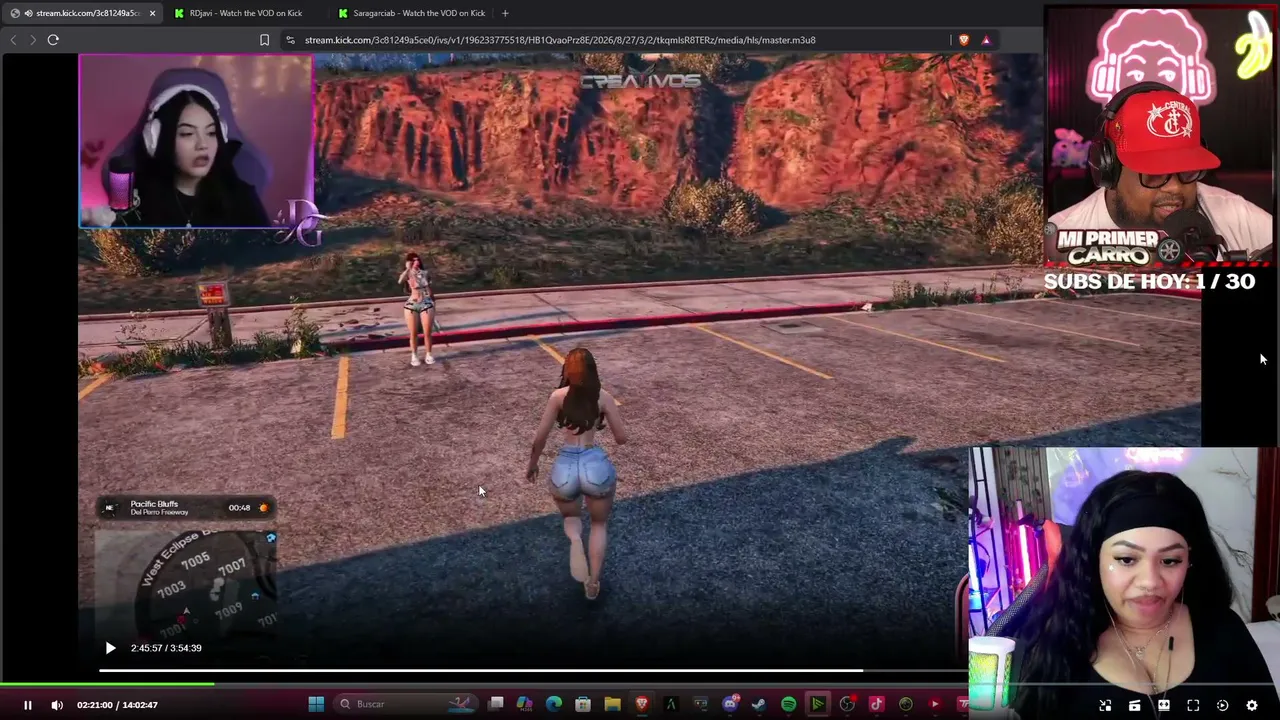Click the 02:21:00 / 14:02:47 time display
Viewport: 1280px width, 720px height.
[x=117, y=705]
